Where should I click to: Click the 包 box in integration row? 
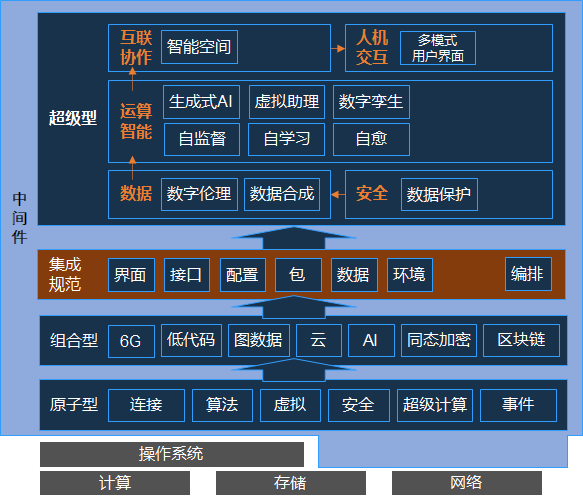point(298,275)
